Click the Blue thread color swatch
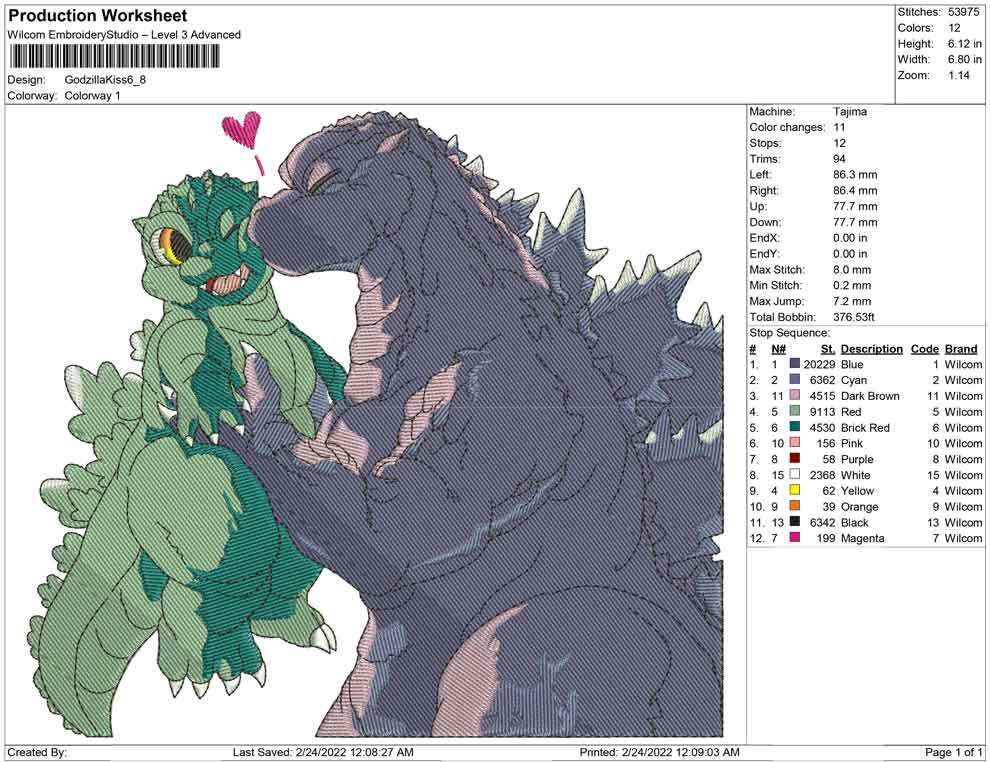 coord(794,364)
